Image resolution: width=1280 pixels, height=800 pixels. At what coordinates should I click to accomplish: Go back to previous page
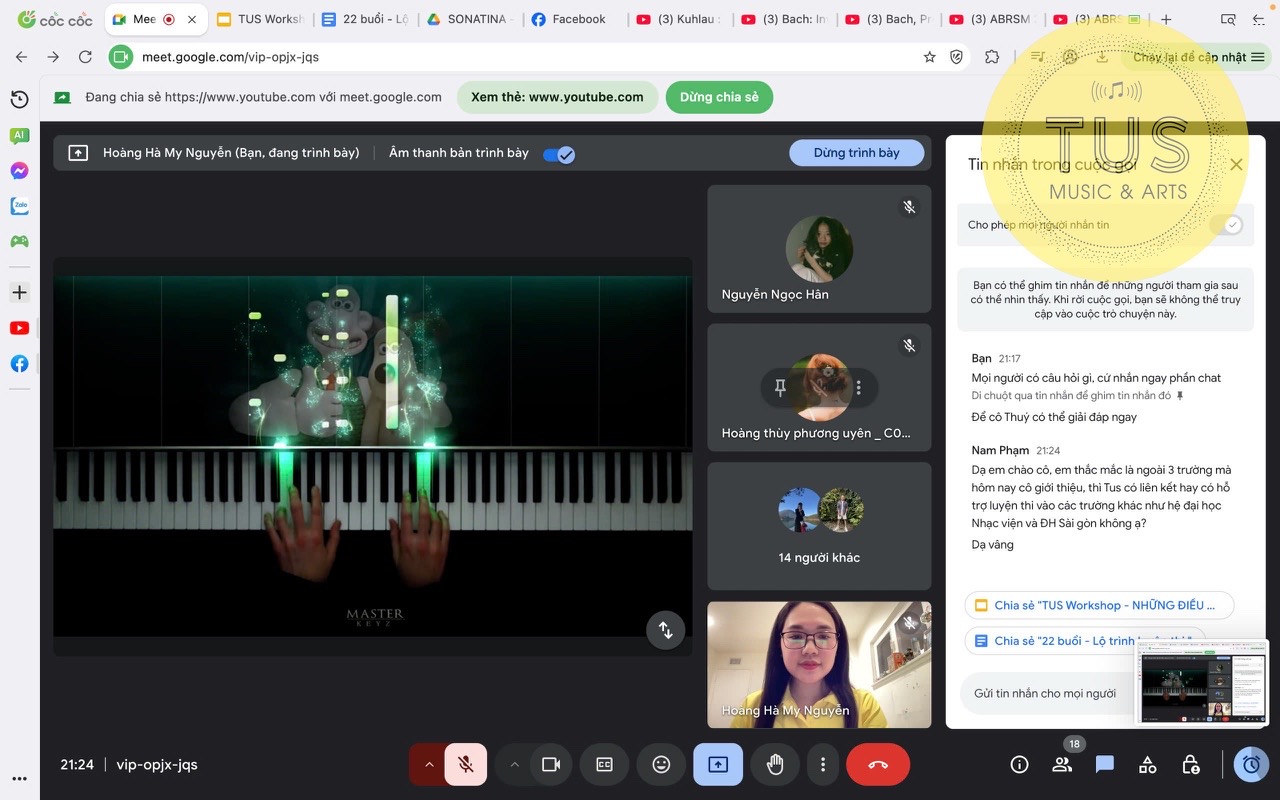click(x=21, y=57)
